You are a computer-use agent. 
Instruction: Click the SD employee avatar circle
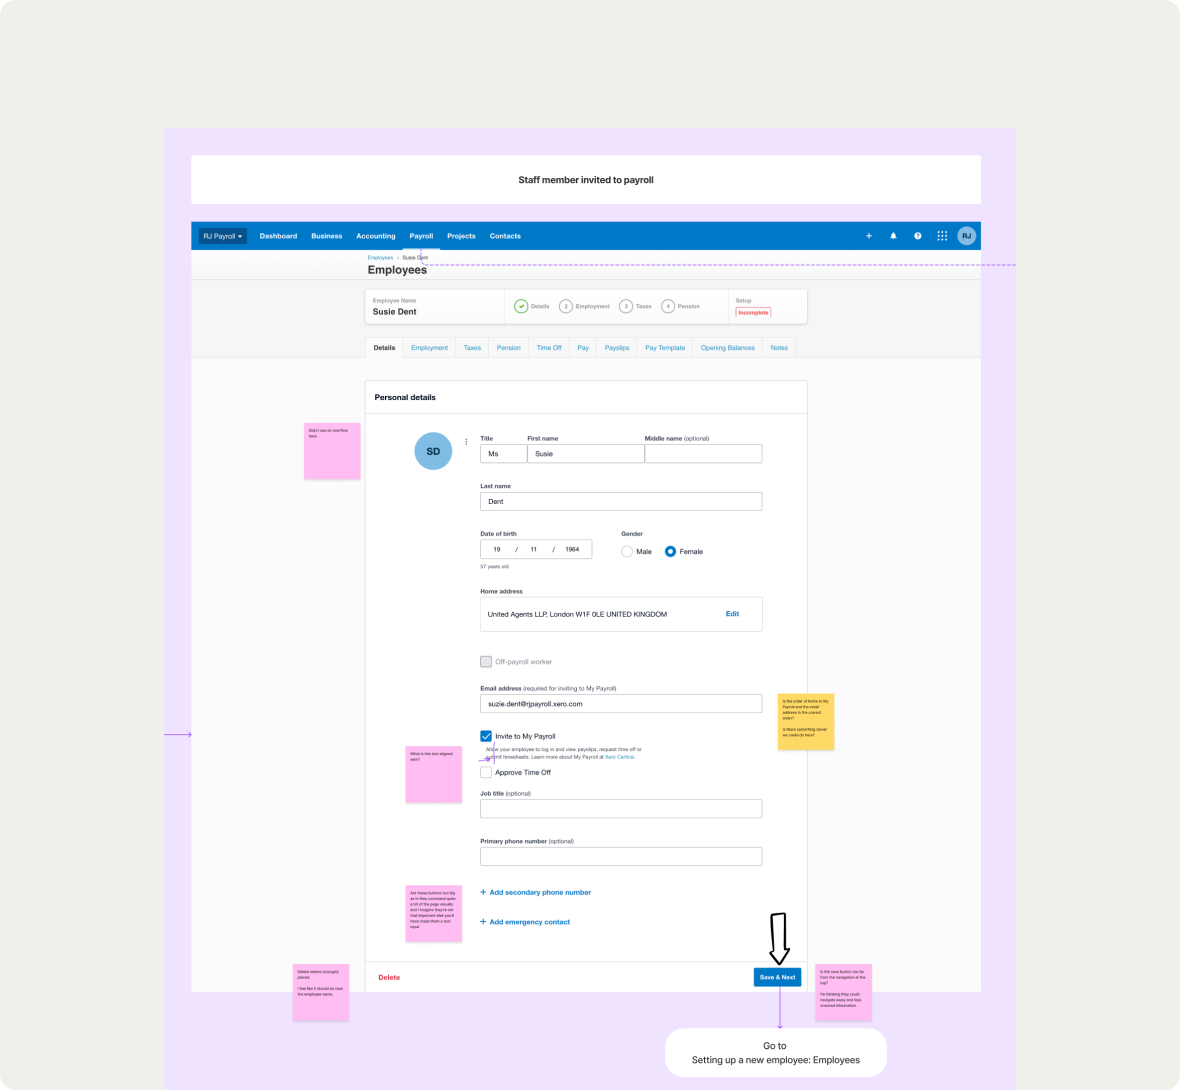click(x=433, y=451)
